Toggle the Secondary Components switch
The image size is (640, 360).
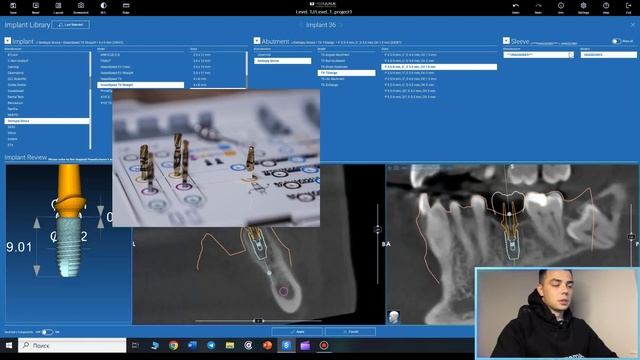coord(47,332)
